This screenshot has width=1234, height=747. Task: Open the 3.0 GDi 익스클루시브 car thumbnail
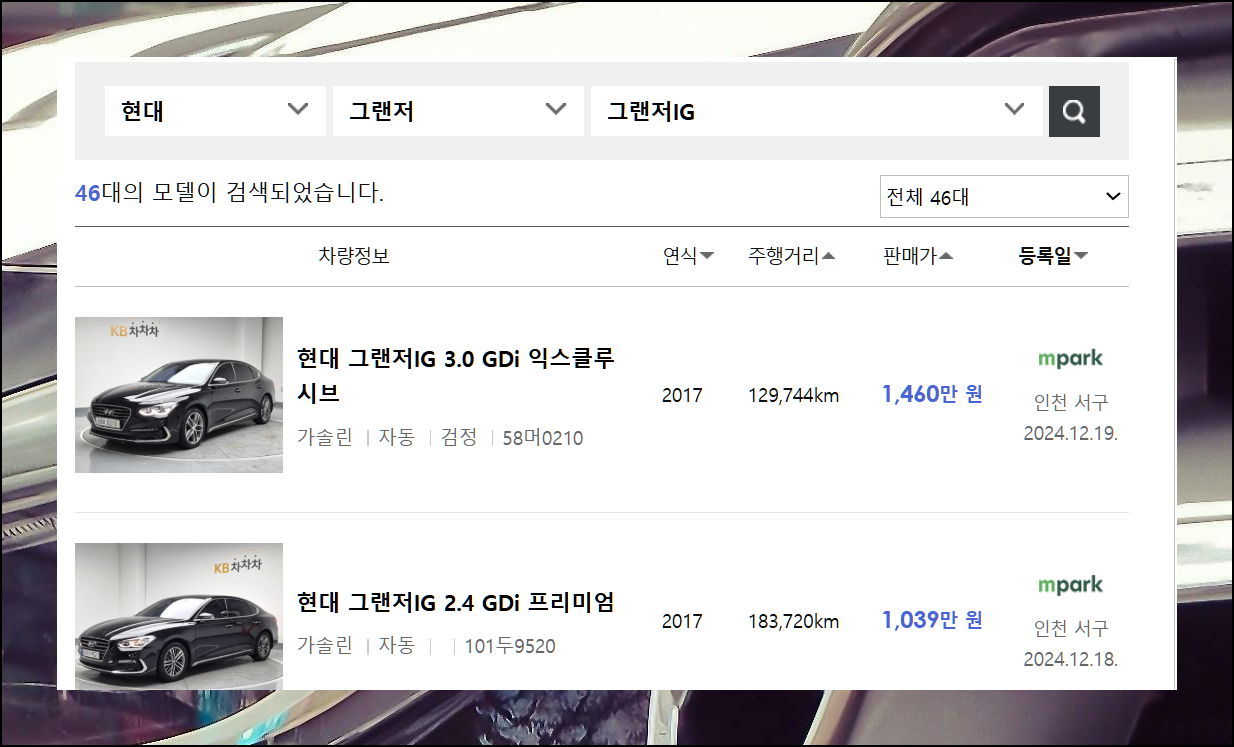(x=179, y=395)
